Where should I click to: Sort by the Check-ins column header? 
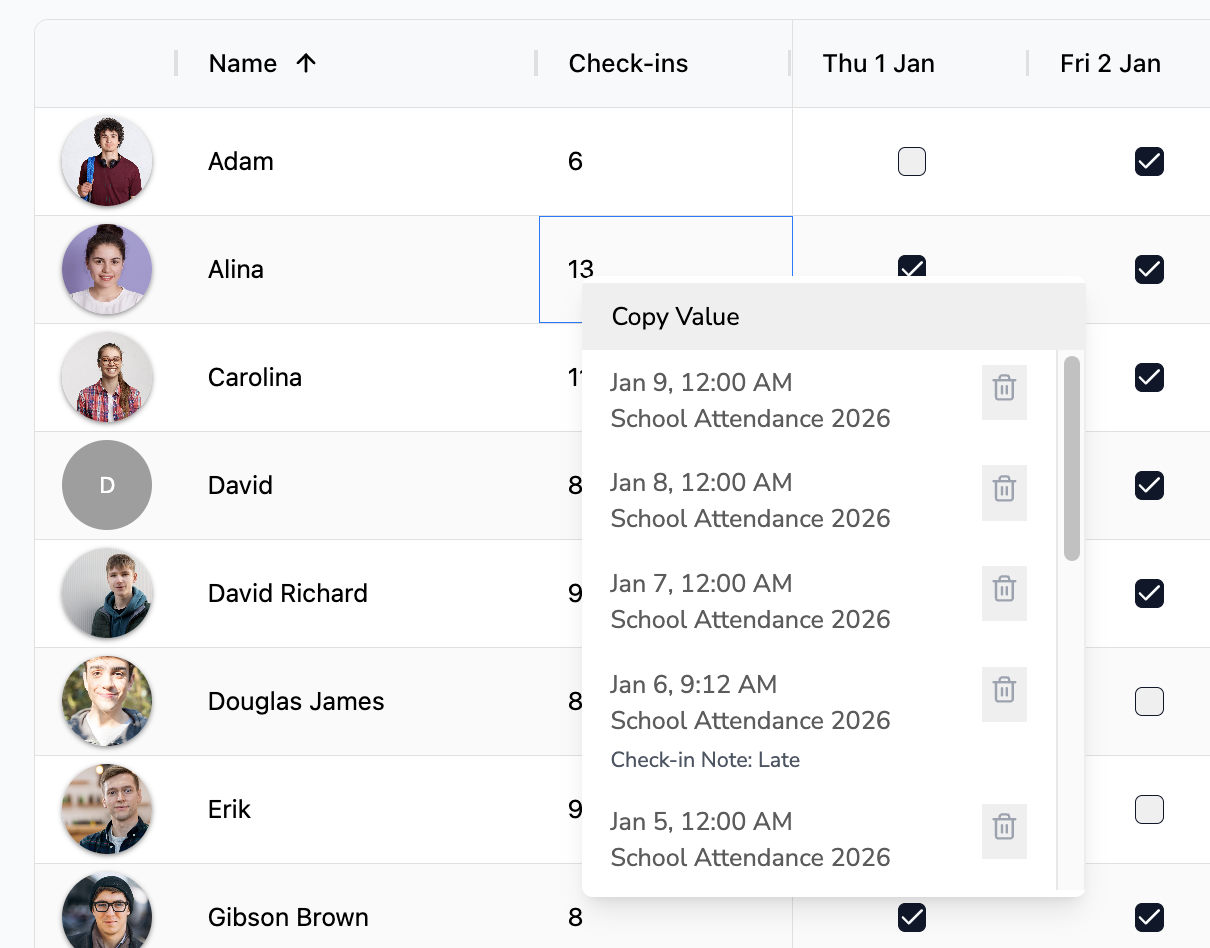click(628, 64)
